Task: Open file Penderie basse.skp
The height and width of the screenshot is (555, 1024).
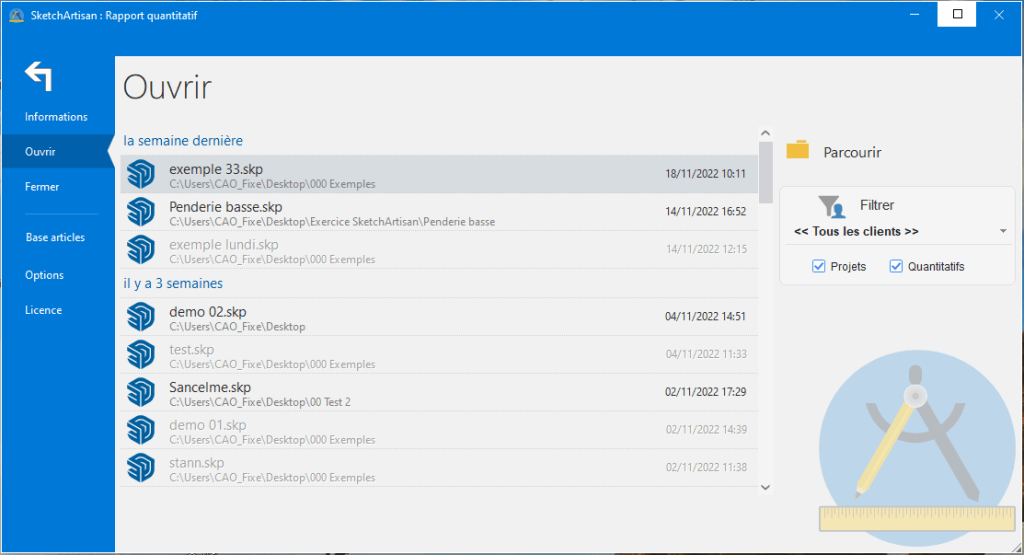Action: pos(439,212)
